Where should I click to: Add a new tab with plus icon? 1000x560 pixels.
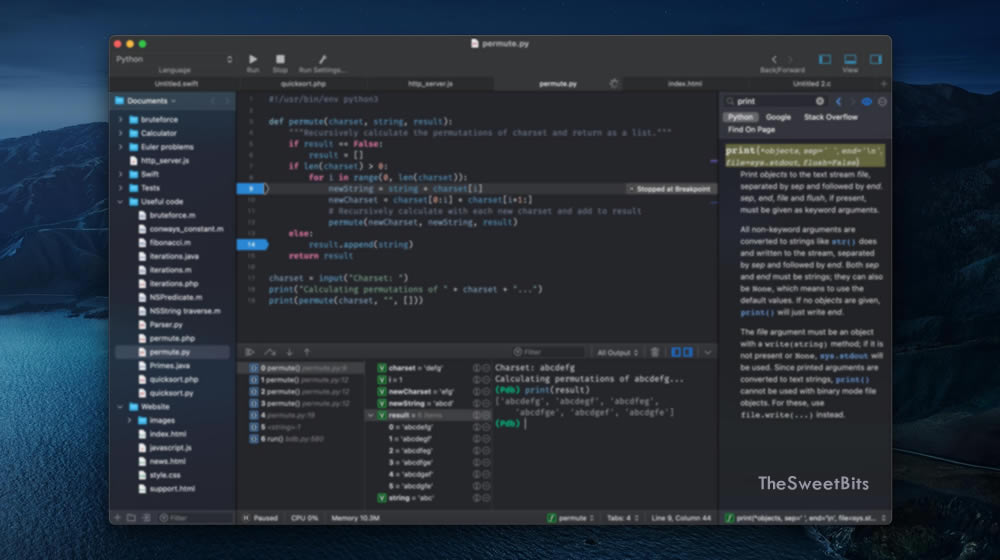(x=883, y=84)
